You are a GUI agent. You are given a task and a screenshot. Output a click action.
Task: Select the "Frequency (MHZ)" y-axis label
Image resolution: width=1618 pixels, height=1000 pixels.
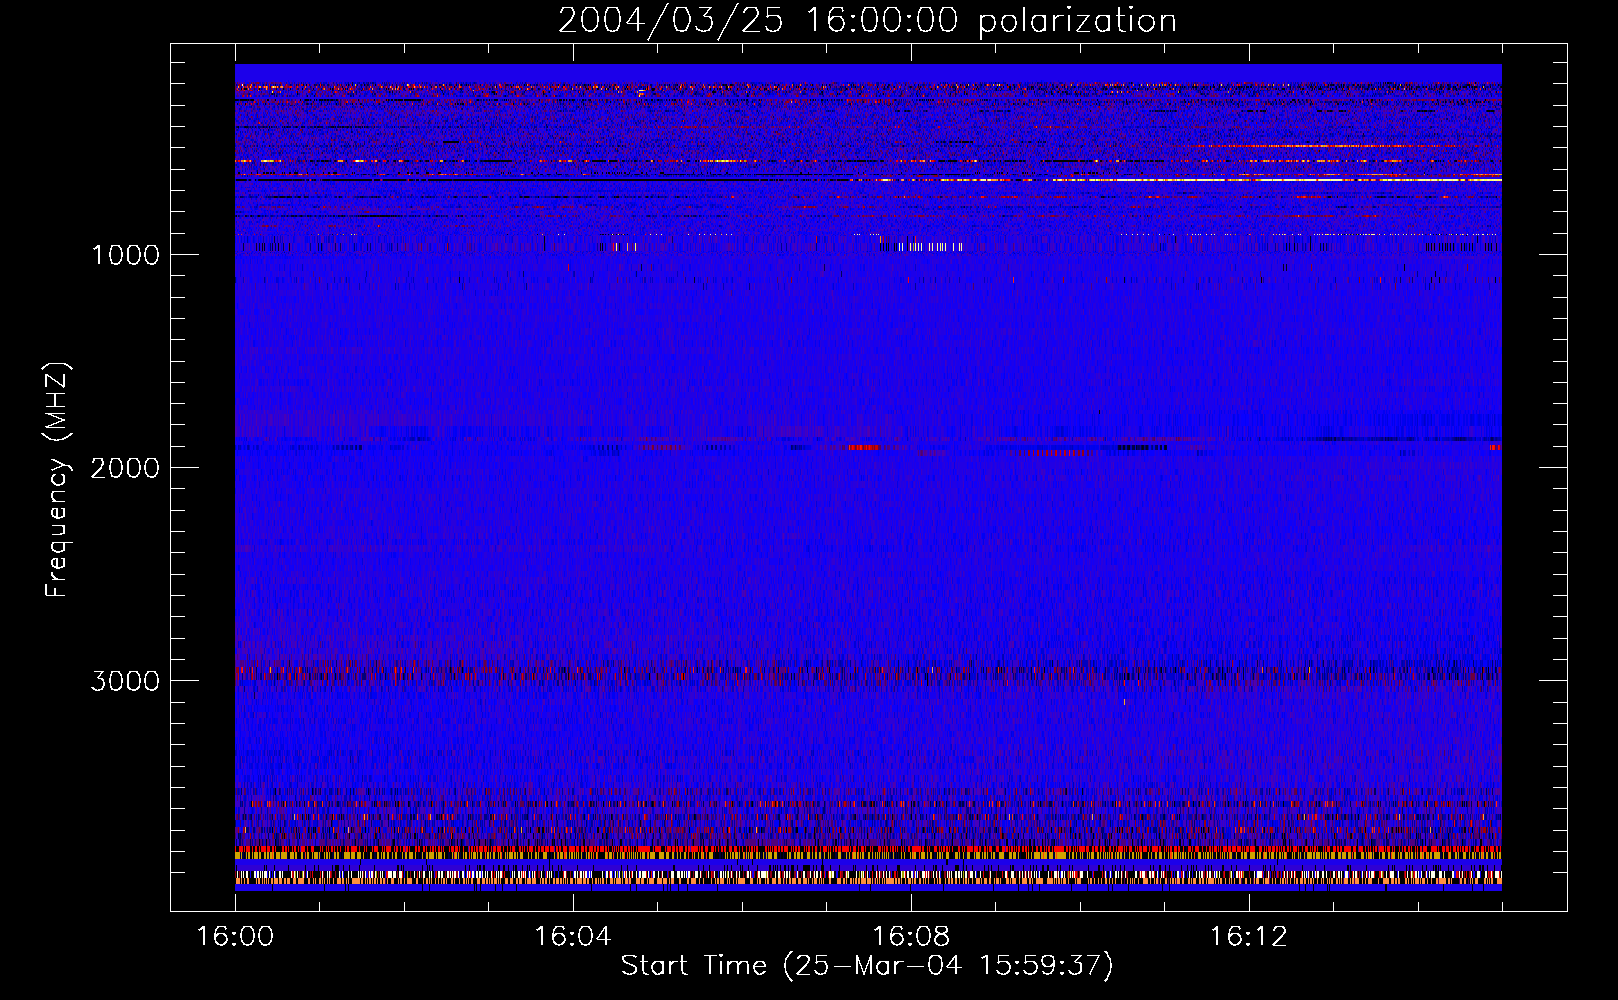(58, 480)
